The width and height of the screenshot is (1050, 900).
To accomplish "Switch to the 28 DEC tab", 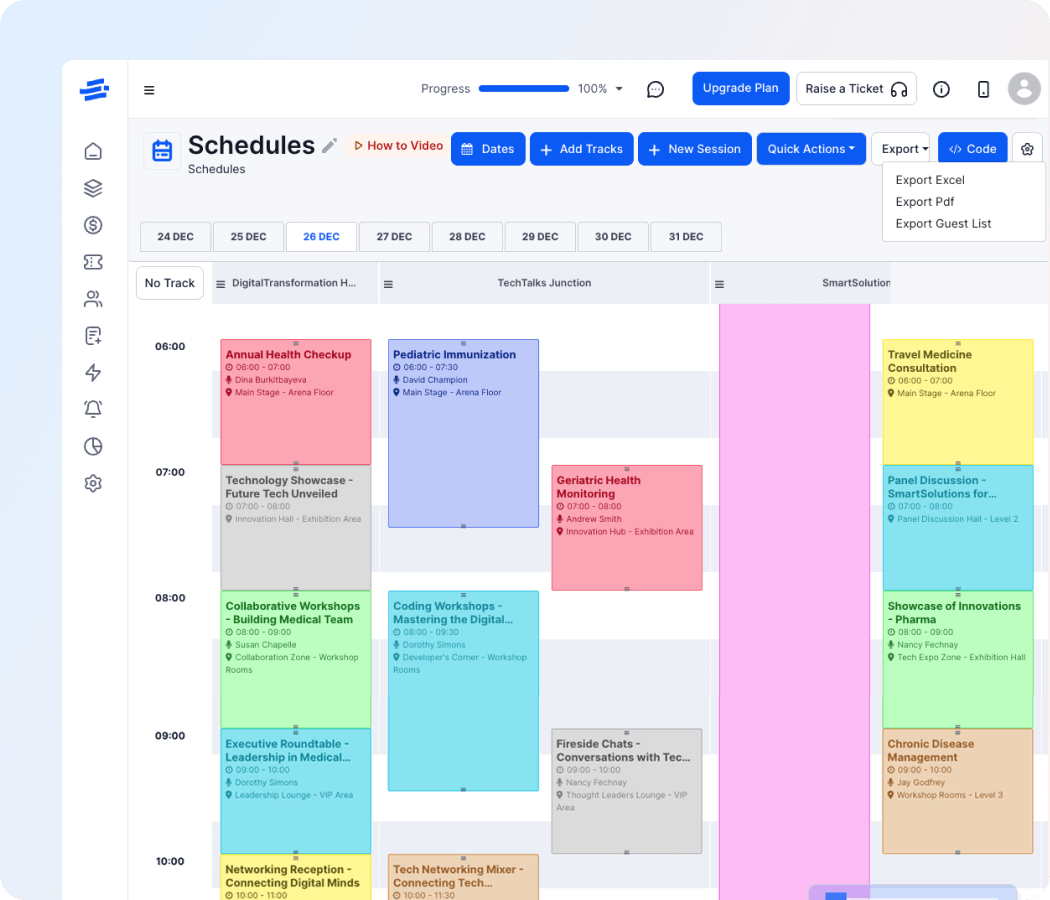I will pos(467,236).
